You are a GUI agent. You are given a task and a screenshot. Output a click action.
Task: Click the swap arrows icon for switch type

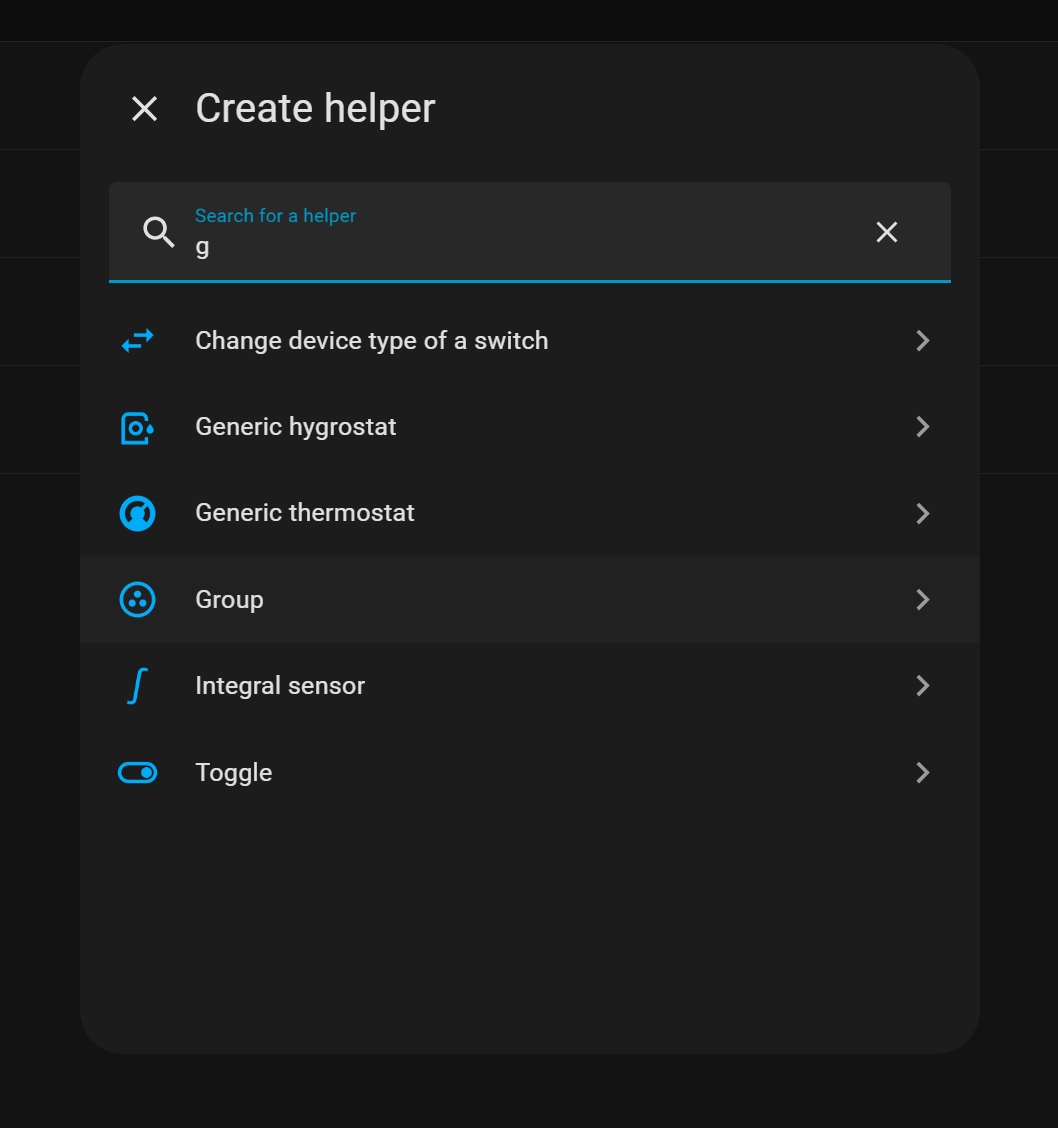[x=137, y=341]
